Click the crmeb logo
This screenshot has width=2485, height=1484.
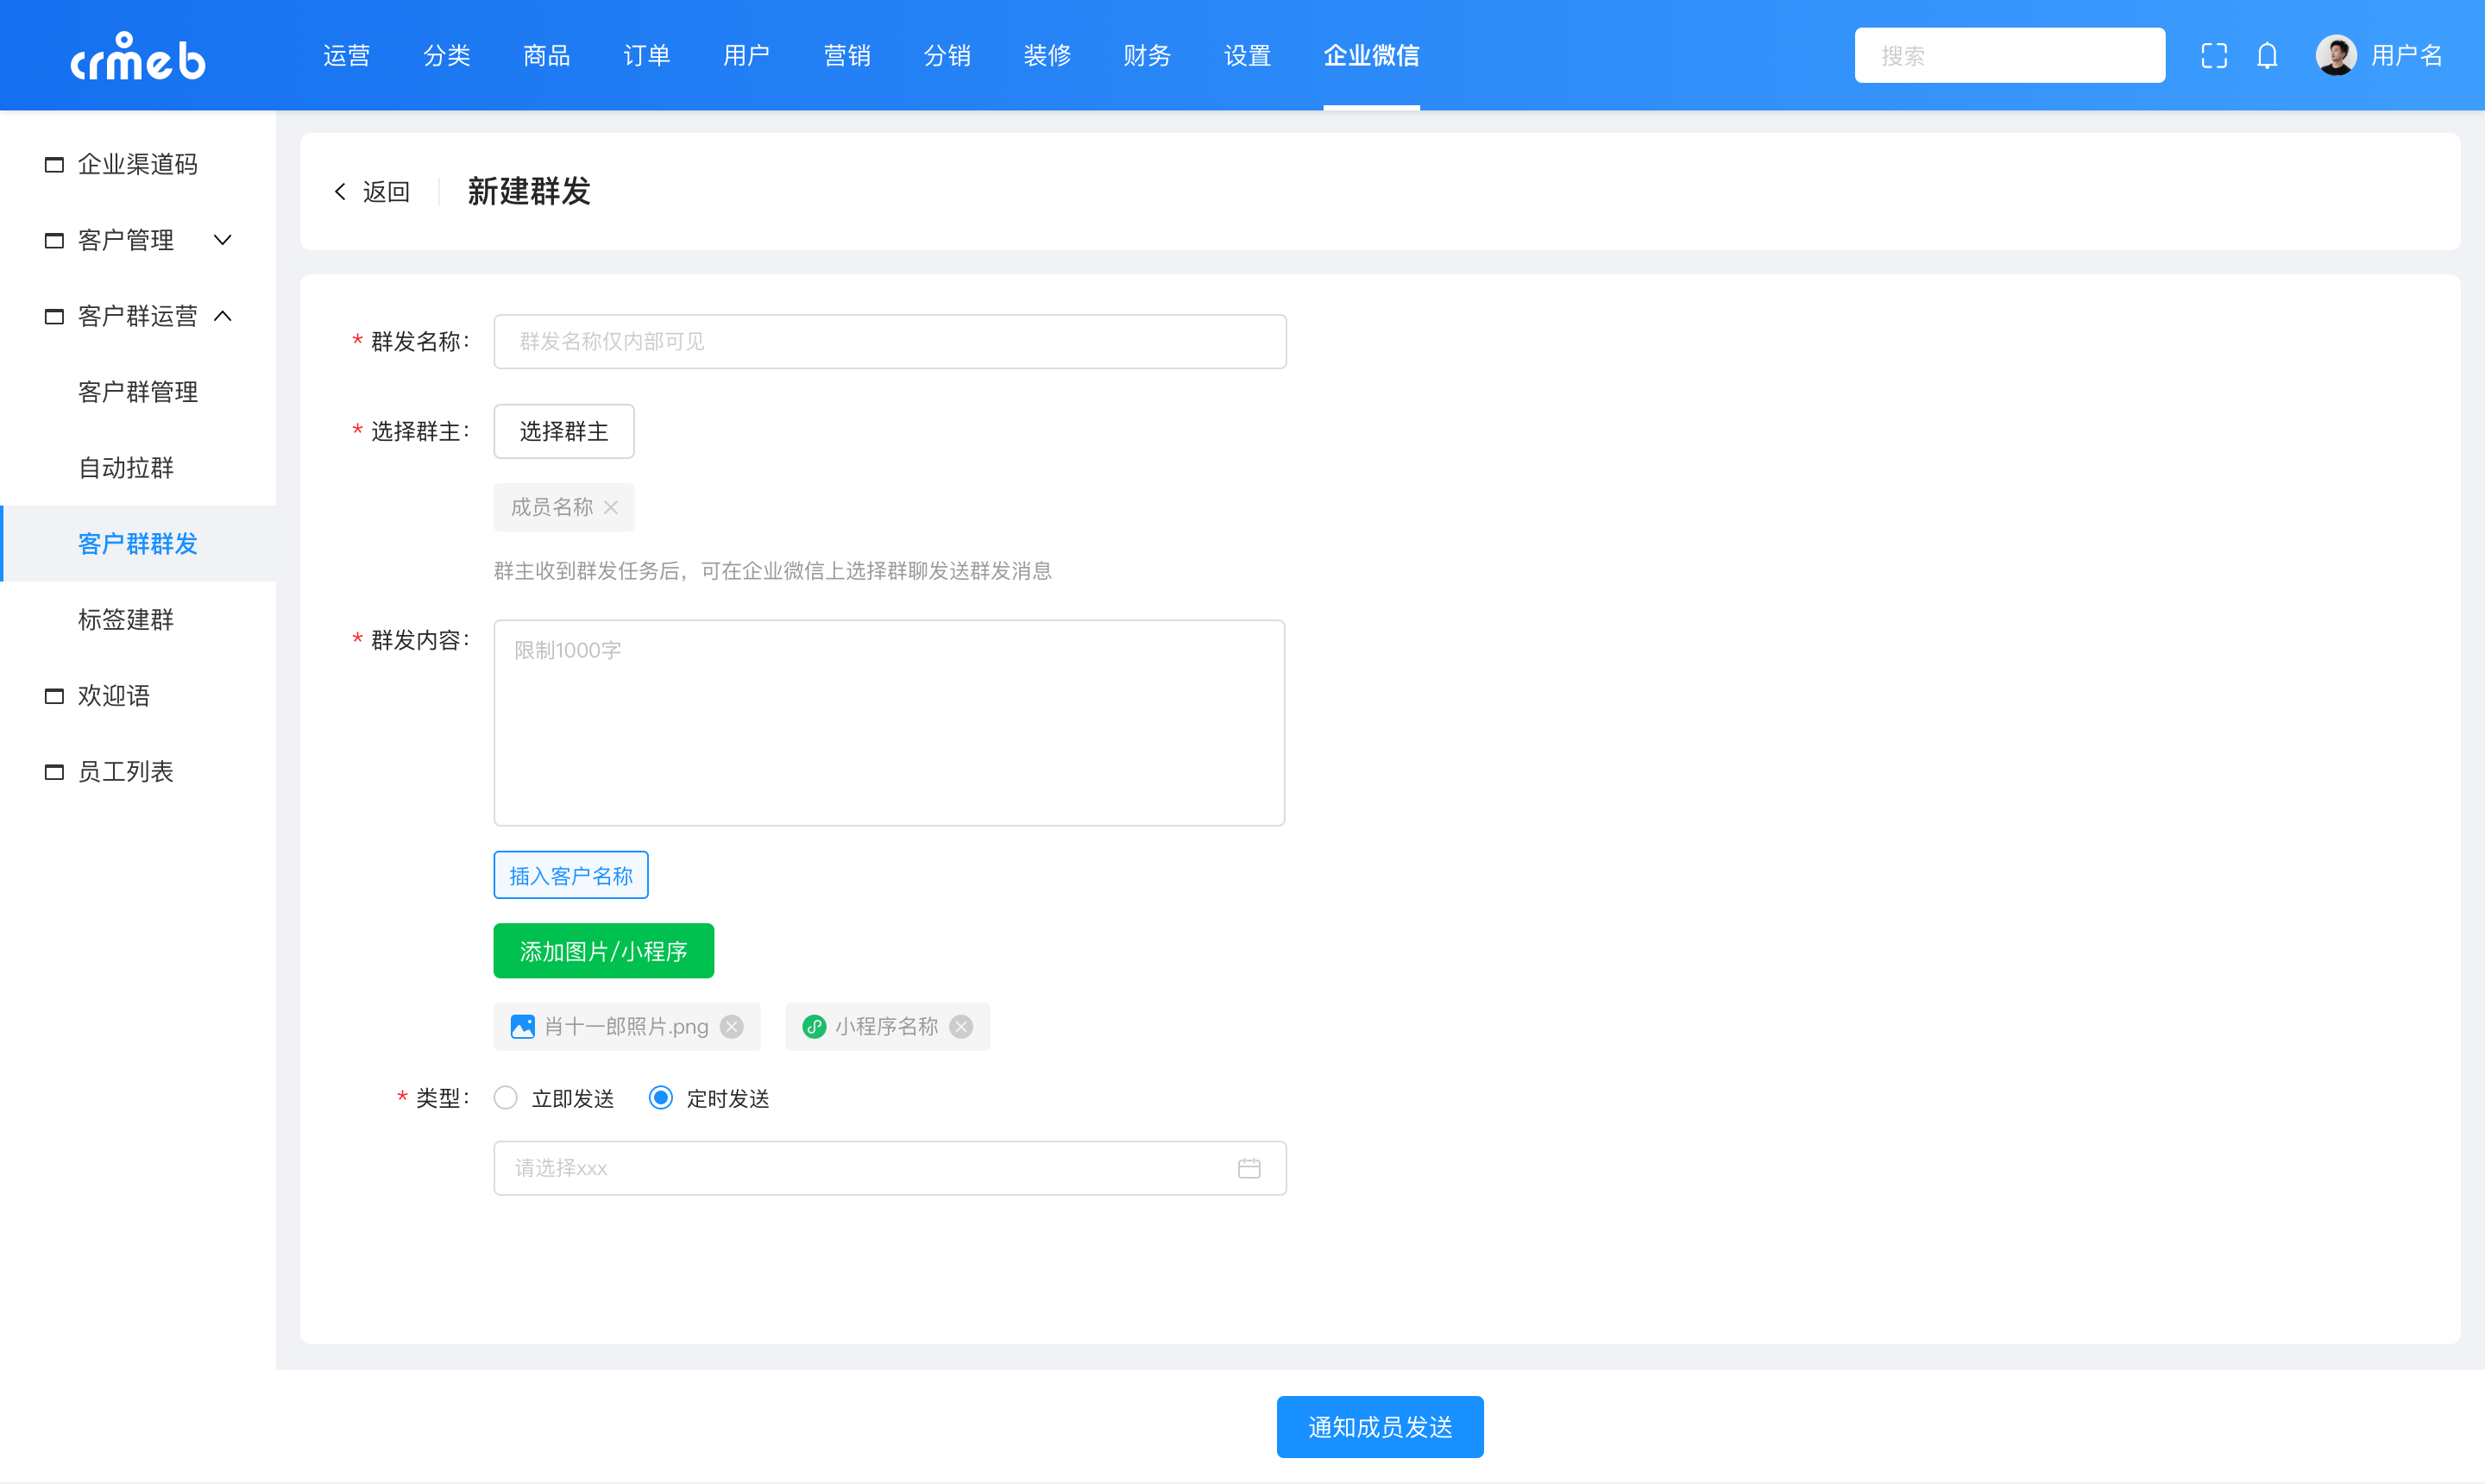pyautogui.click(x=138, y=57)
